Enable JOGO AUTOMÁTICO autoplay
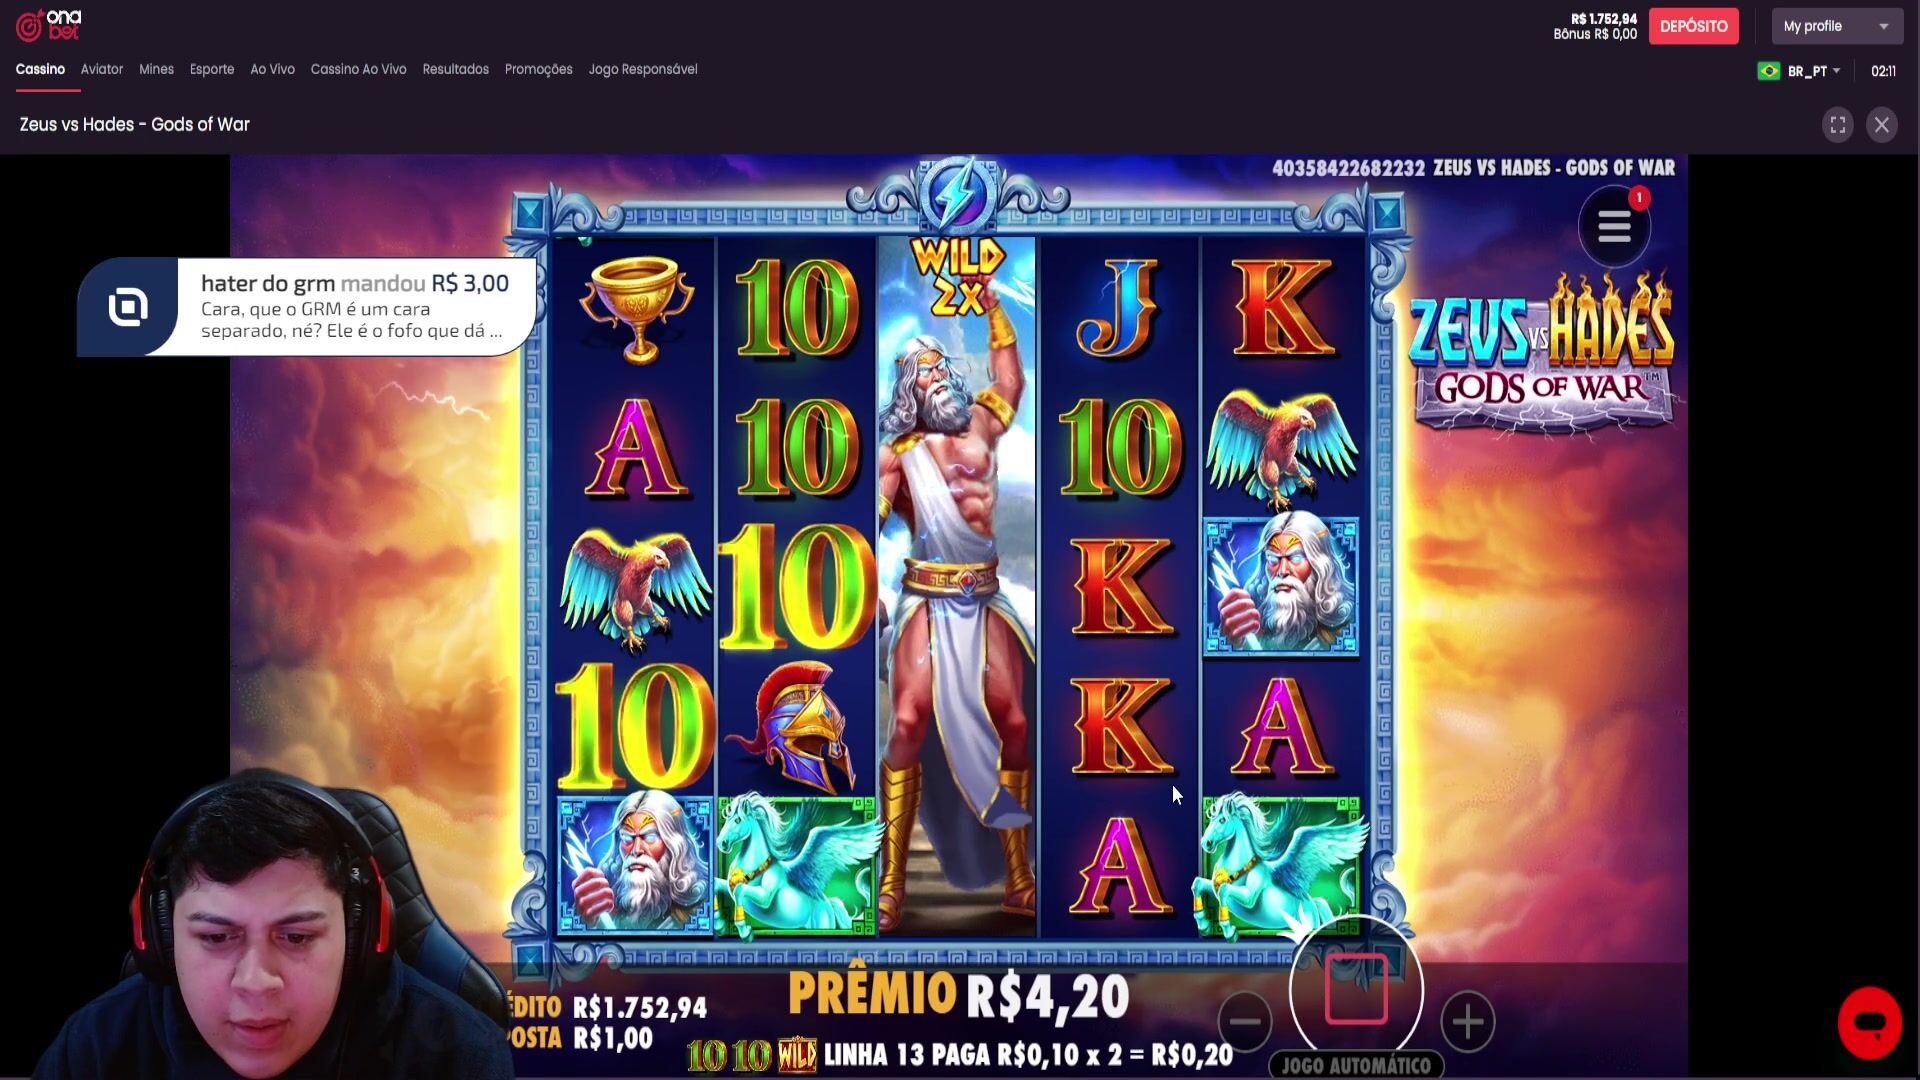Screen dimensions: 1920x1080 pos(1356,1065)
